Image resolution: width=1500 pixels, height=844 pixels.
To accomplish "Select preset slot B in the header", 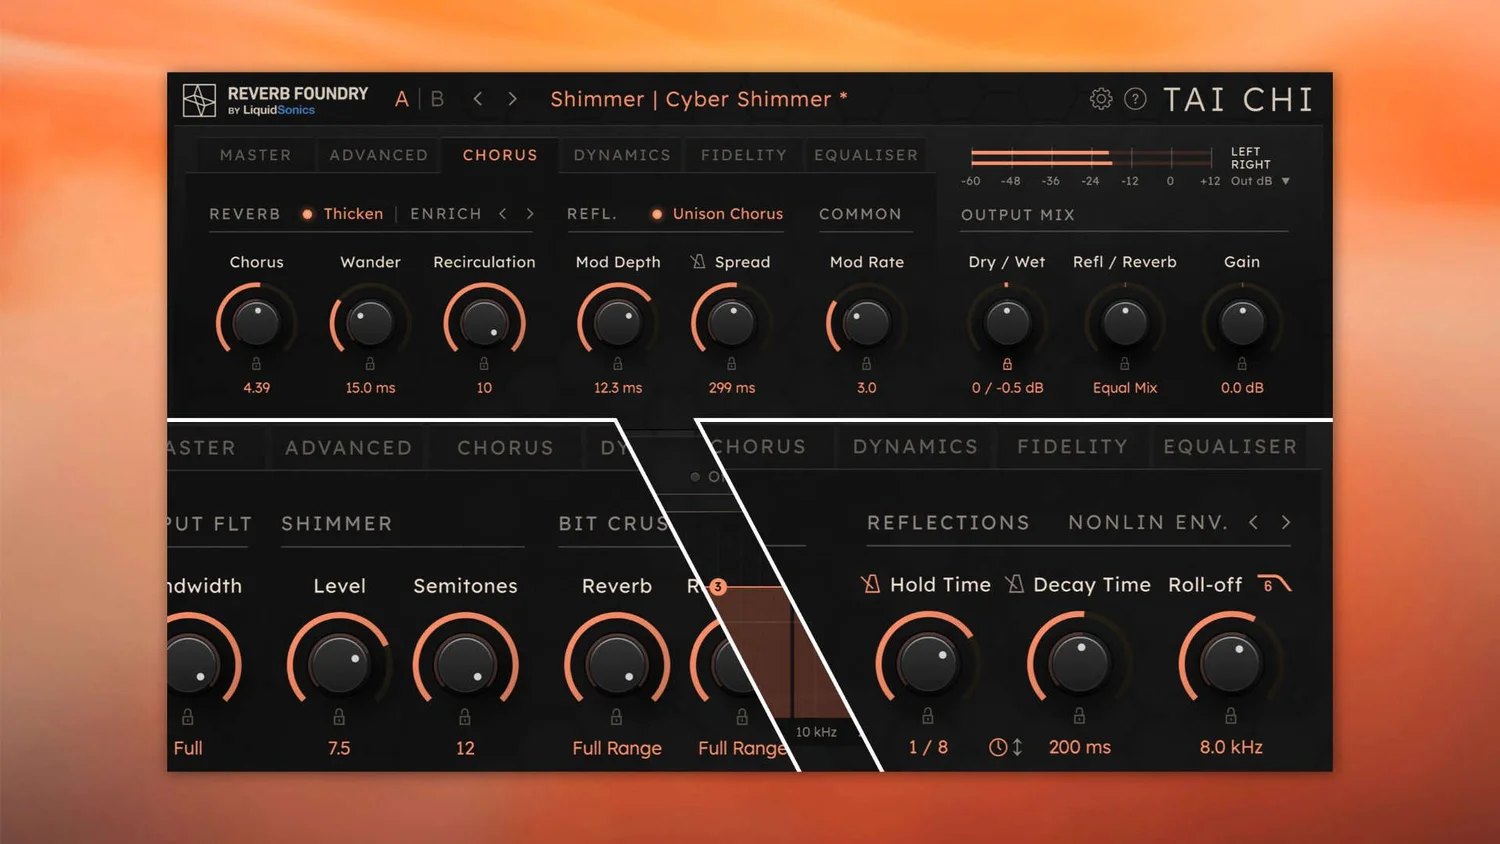I will click(437, 98).
